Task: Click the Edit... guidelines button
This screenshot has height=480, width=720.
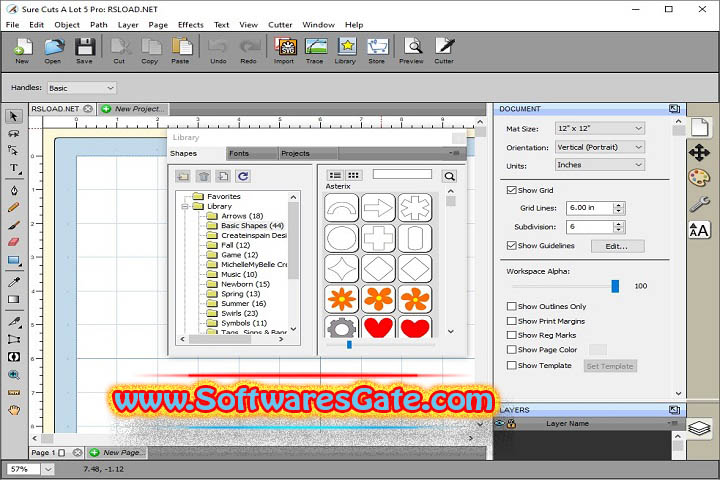Action: 618,246
